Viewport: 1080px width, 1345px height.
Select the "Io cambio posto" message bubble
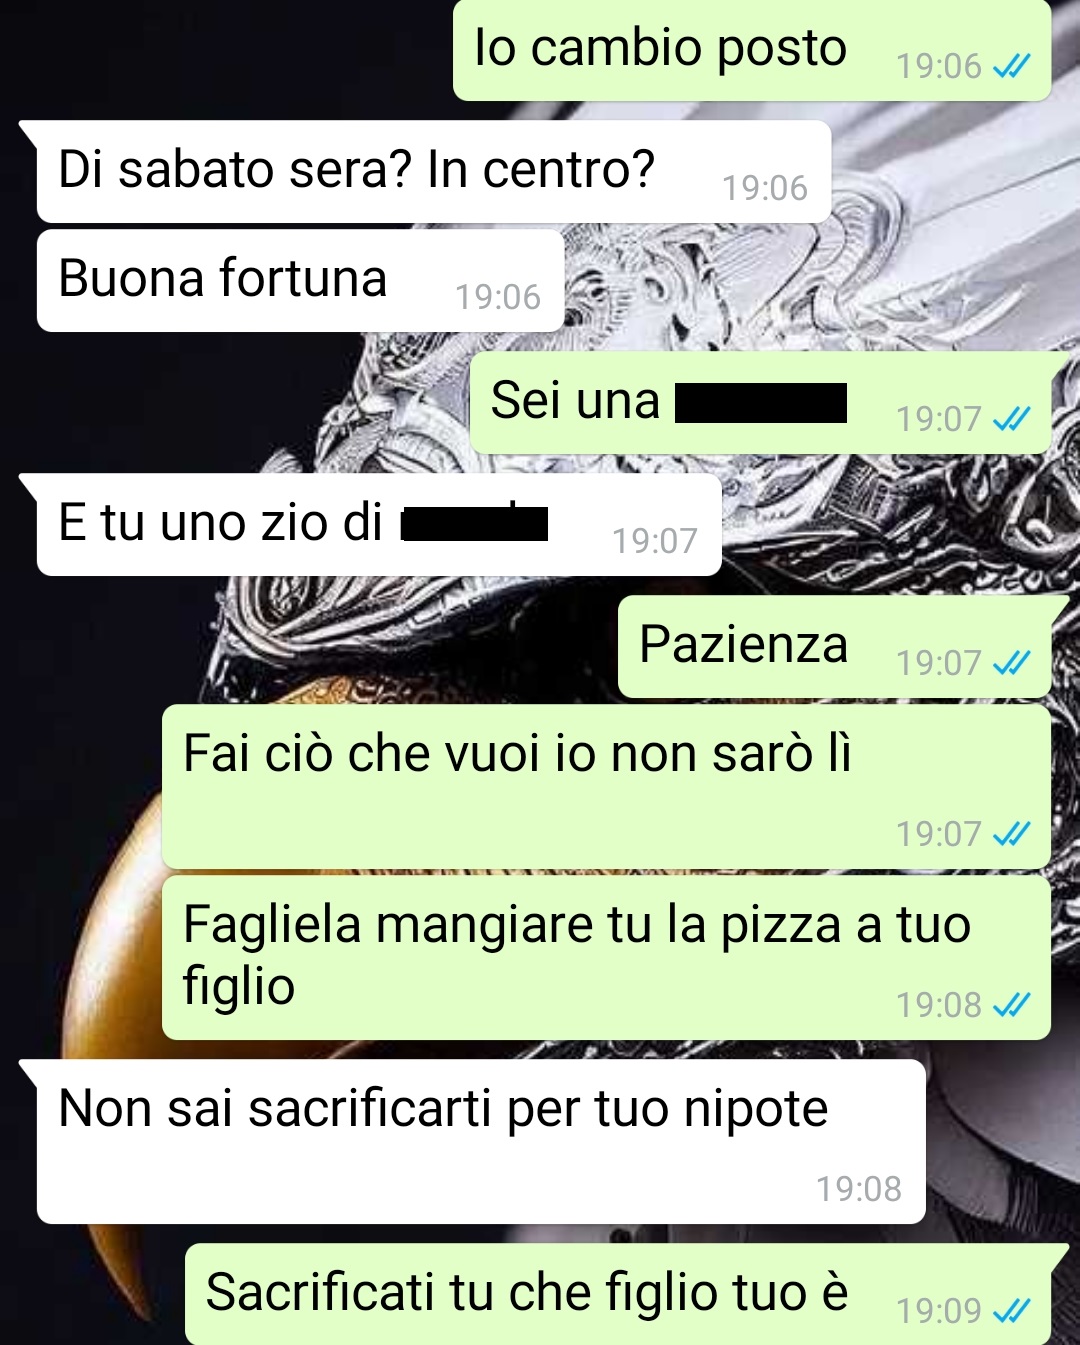[752, 50]
